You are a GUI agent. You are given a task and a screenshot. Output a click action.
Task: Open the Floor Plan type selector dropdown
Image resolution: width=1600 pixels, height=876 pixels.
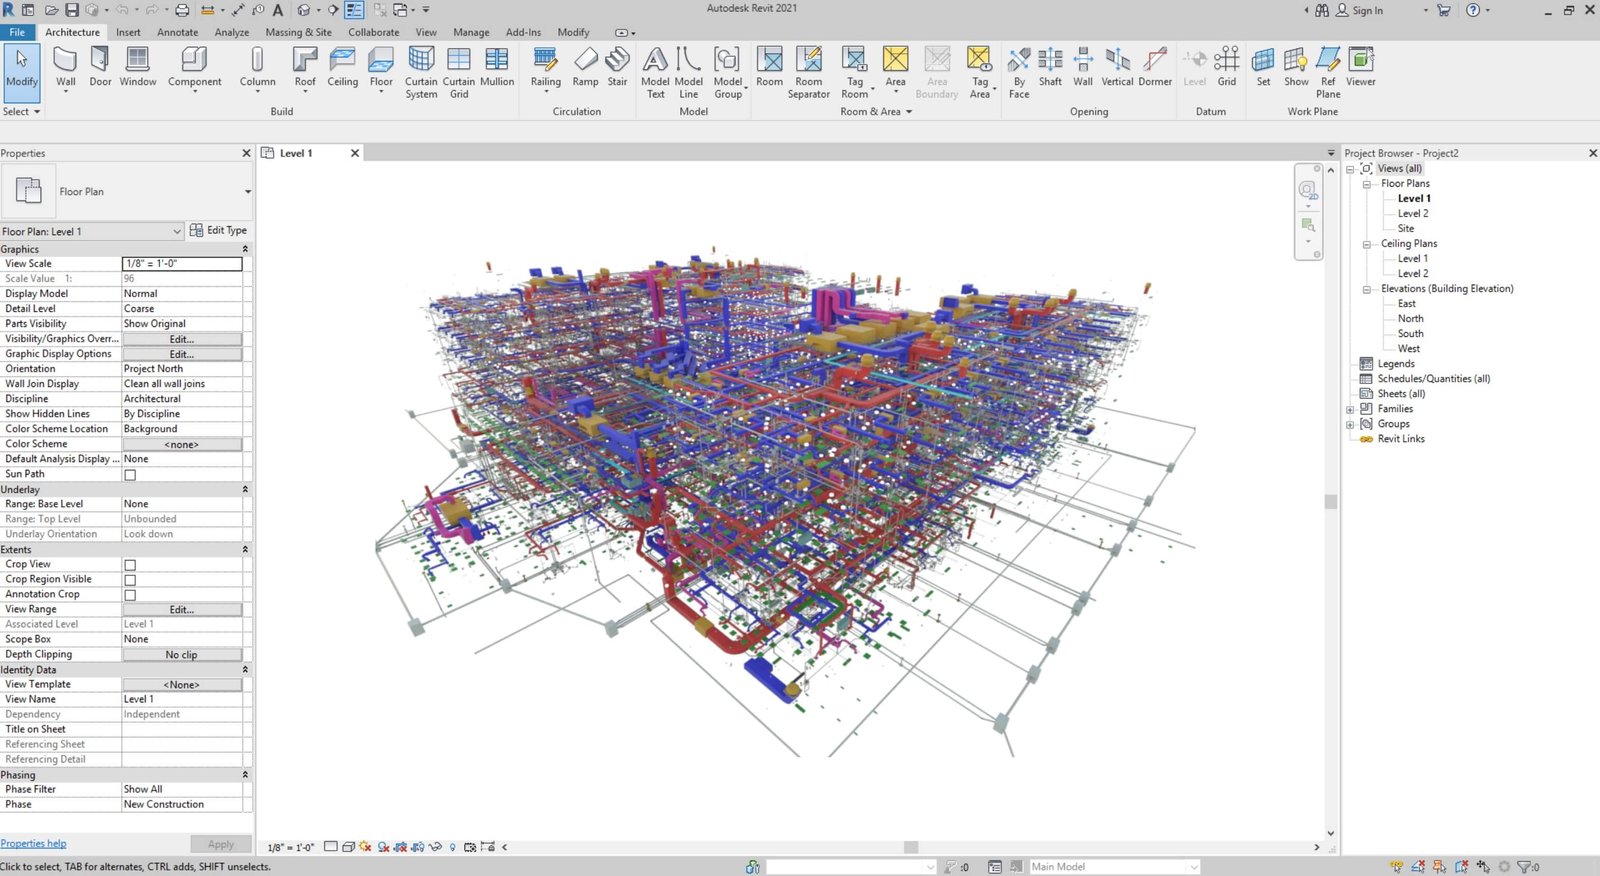247,192
